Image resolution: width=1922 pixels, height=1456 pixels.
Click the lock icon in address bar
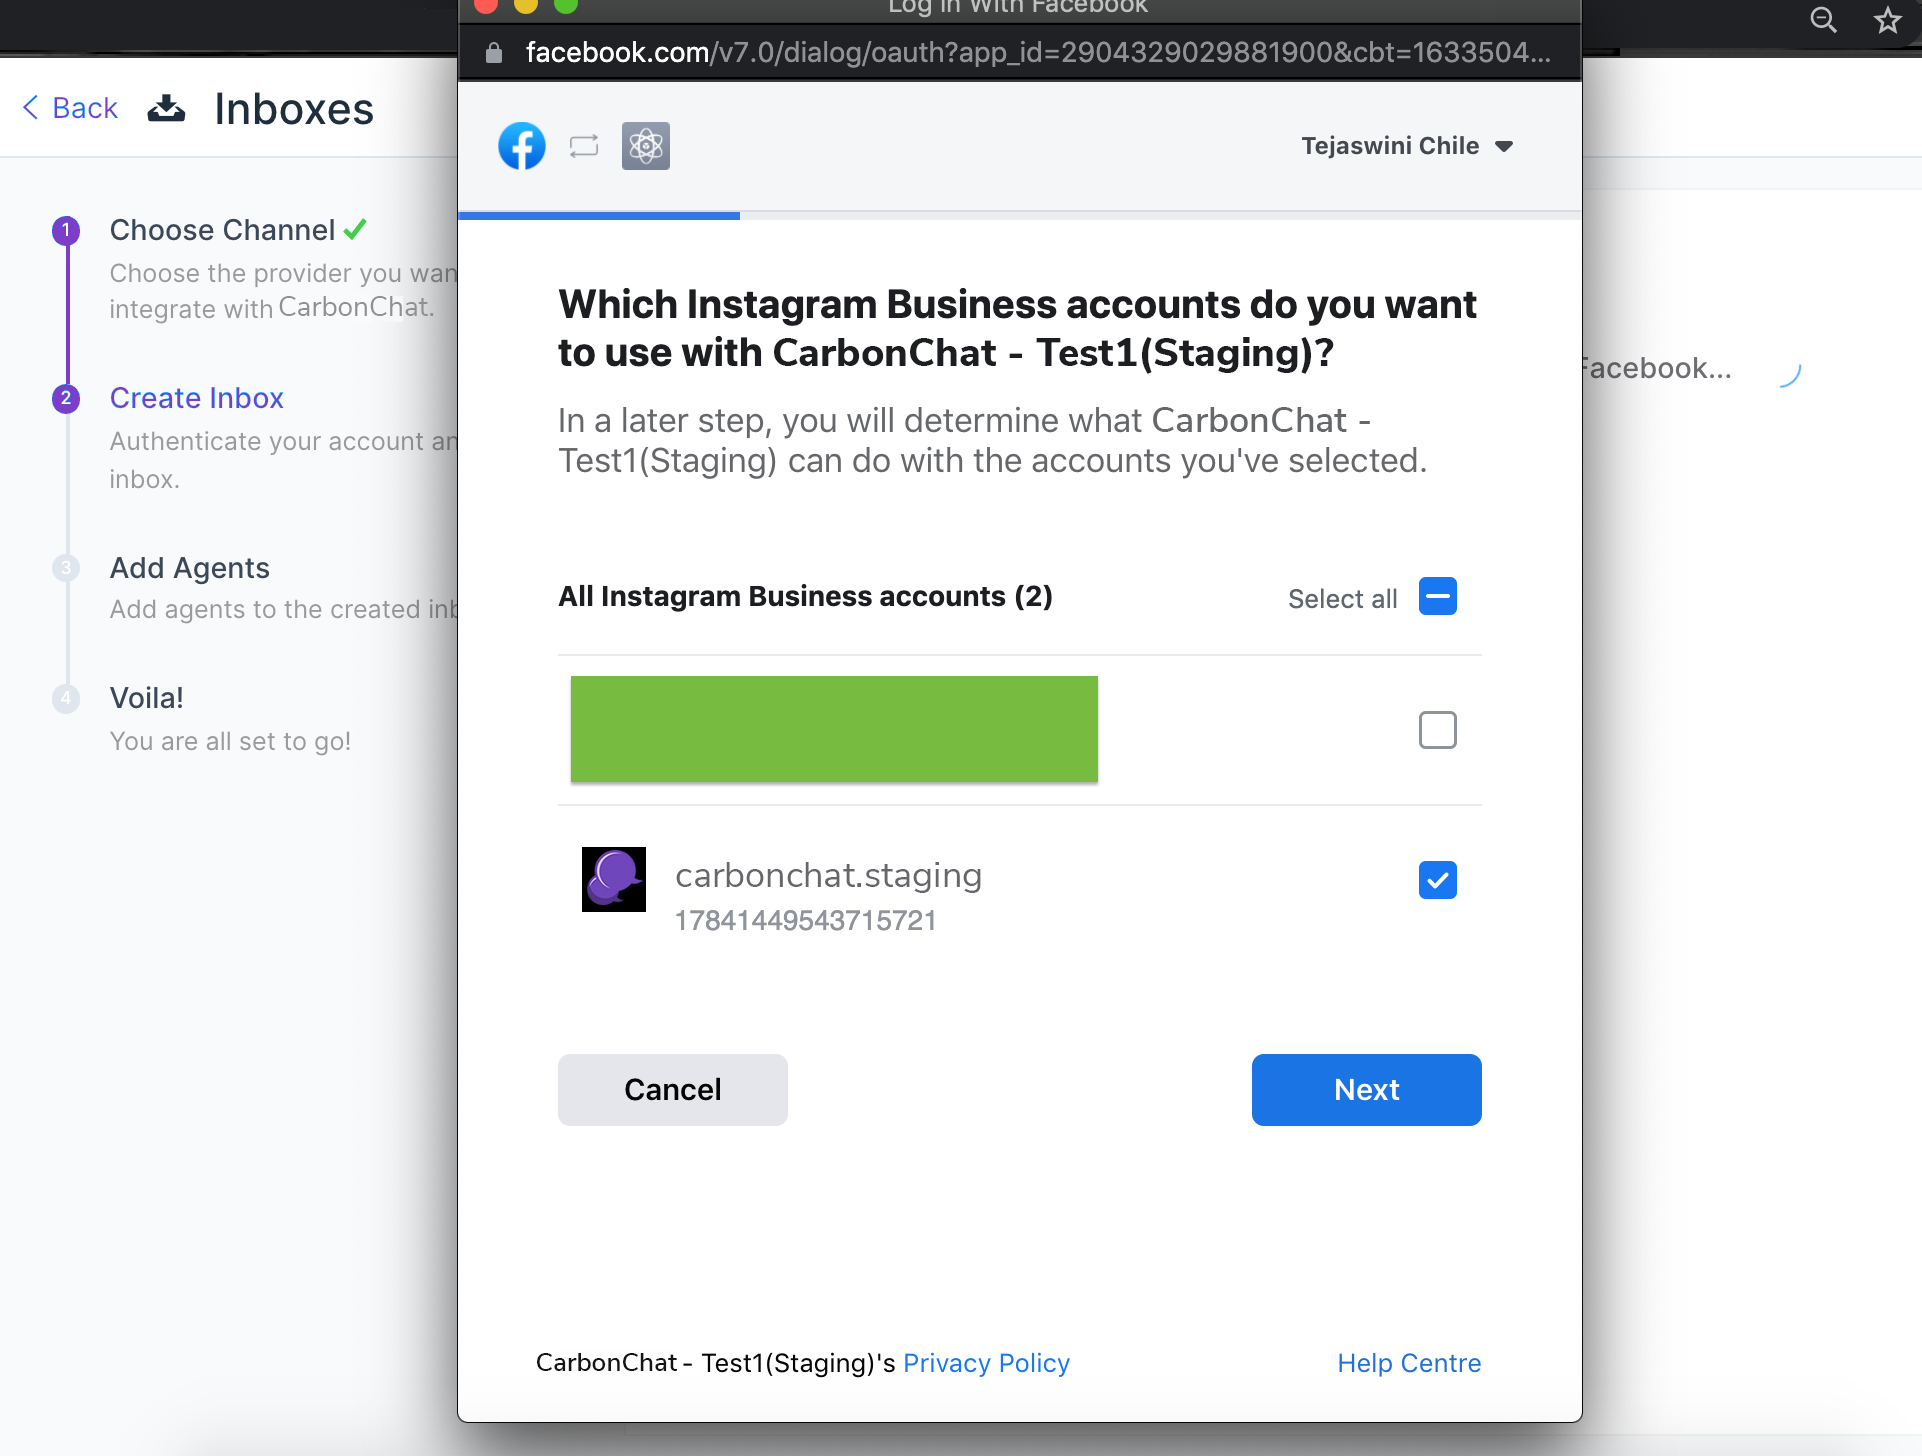[493, 53]
